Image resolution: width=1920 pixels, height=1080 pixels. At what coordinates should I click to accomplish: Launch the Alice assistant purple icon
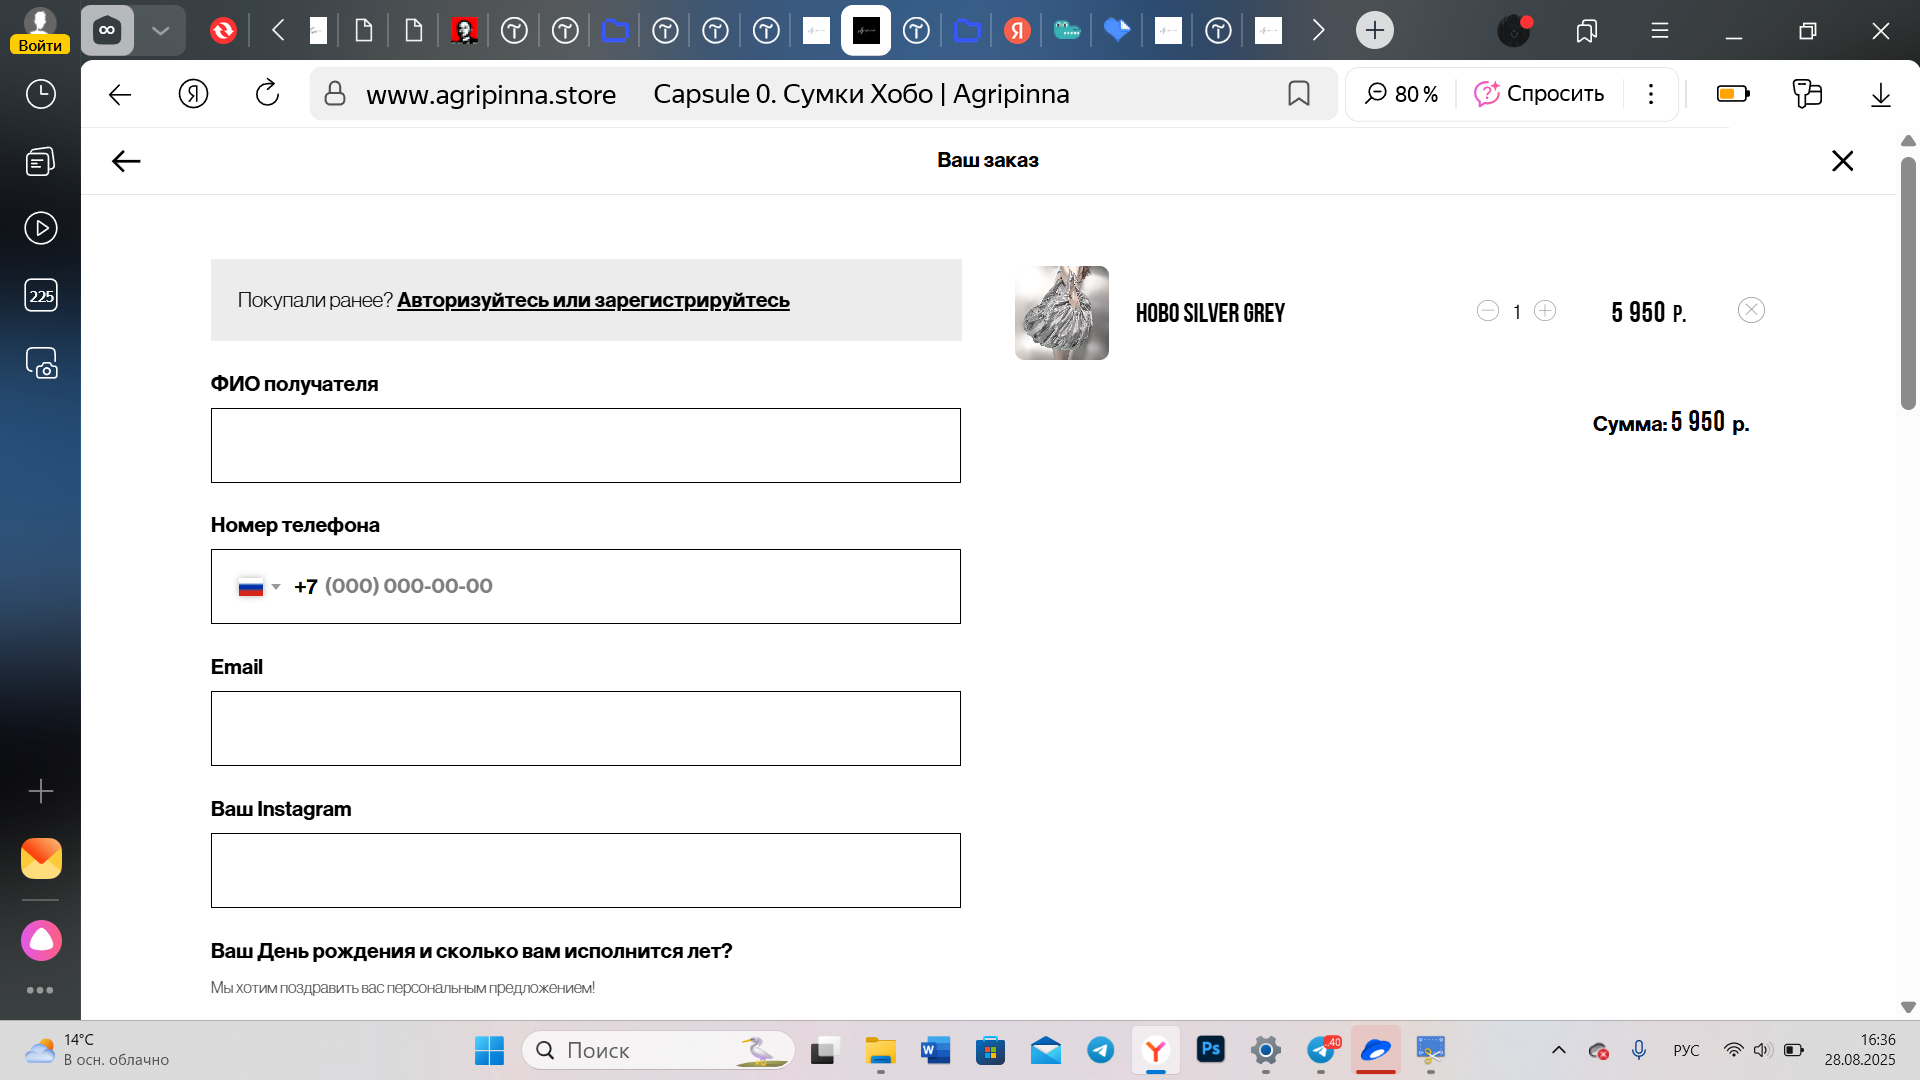(41, 941)
